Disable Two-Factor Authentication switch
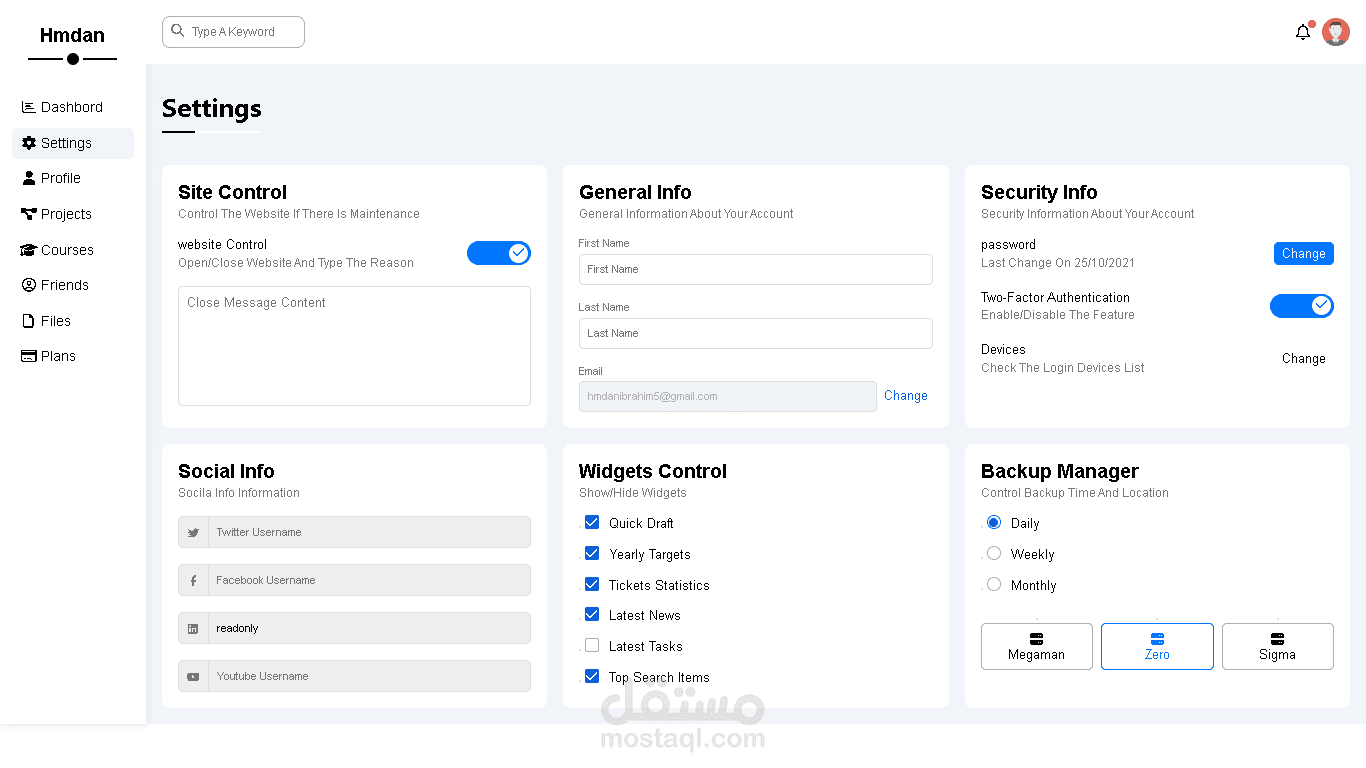This screenshot has height=768, width=1366. coord(1302,305)
